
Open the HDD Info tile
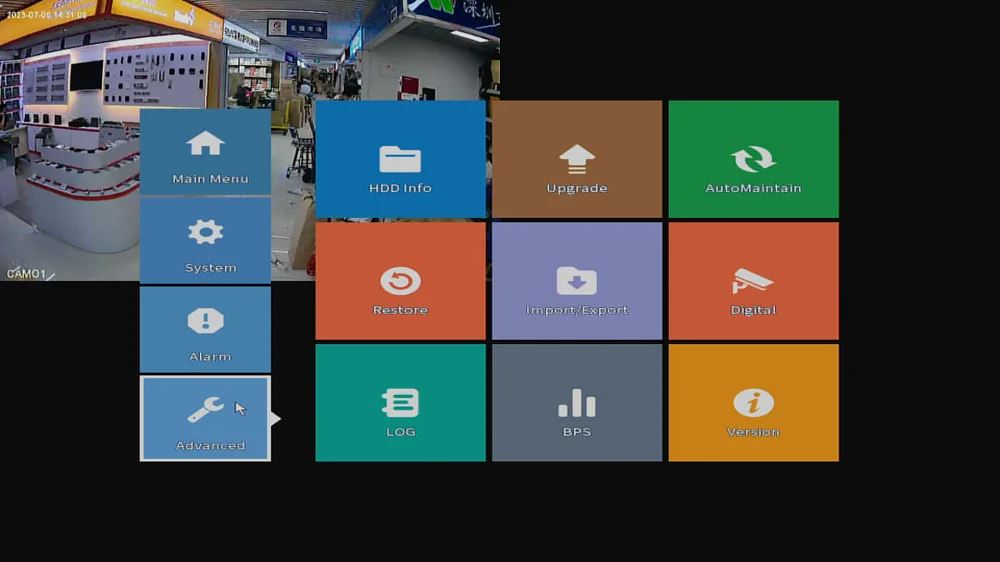(401, 159)
